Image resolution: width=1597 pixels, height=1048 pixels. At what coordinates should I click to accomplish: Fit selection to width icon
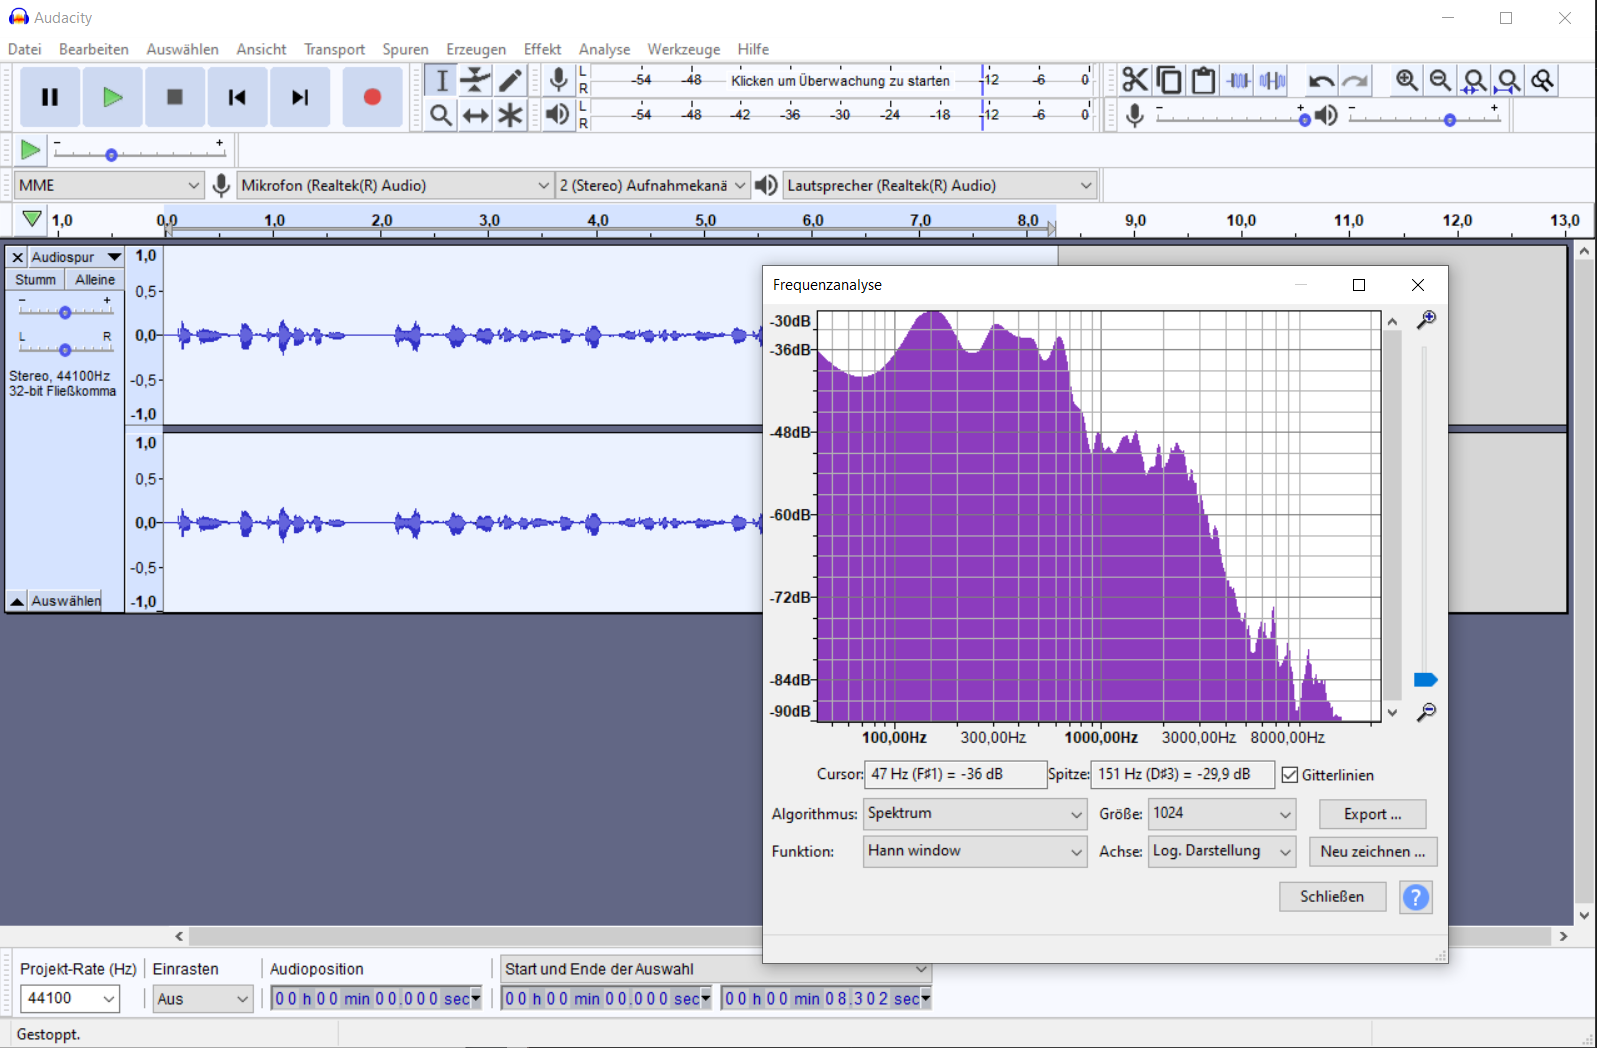(1474, 80)
